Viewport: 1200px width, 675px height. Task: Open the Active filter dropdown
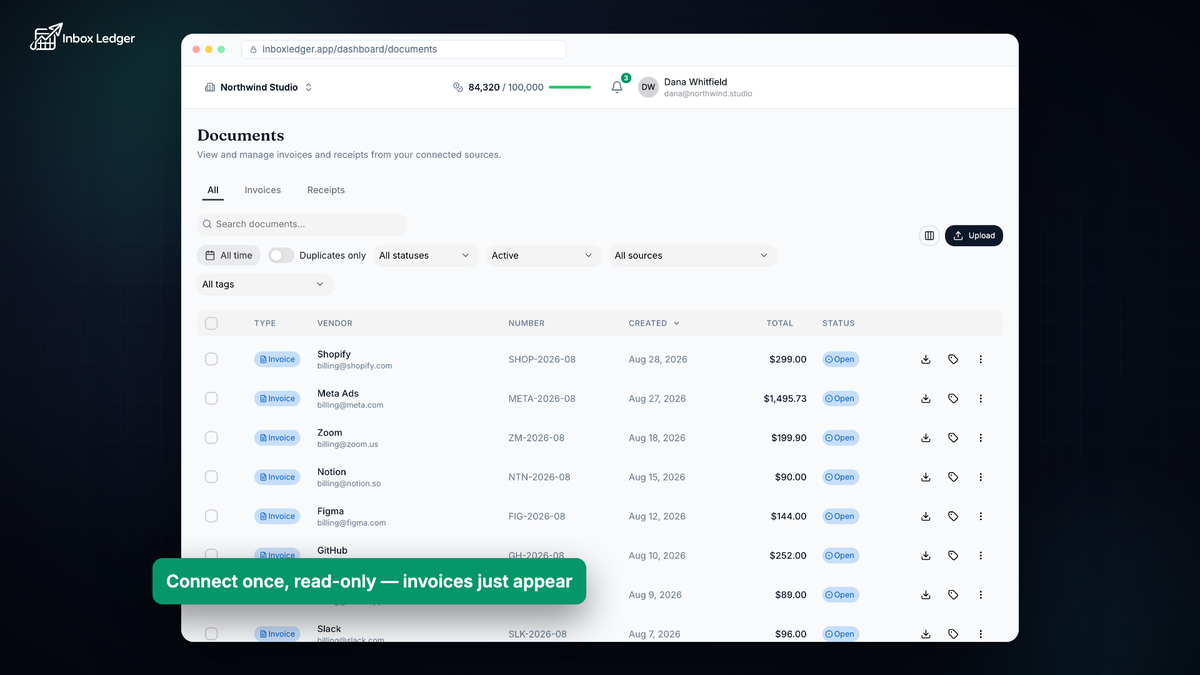pyautogui.click(x=543, y=255)
